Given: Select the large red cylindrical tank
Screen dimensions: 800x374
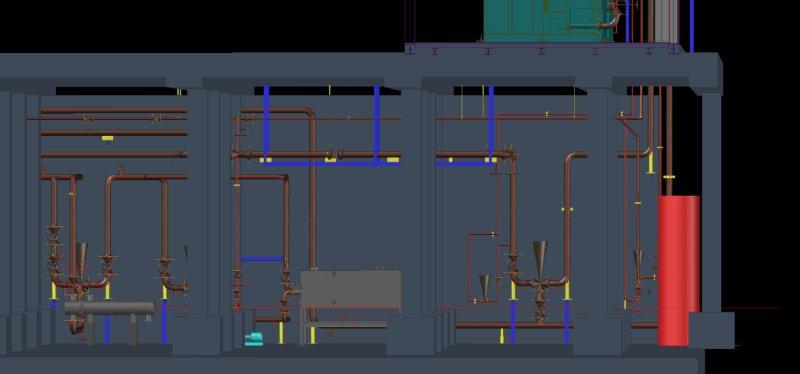Looking at the screenshot, I should click(679, 270).
